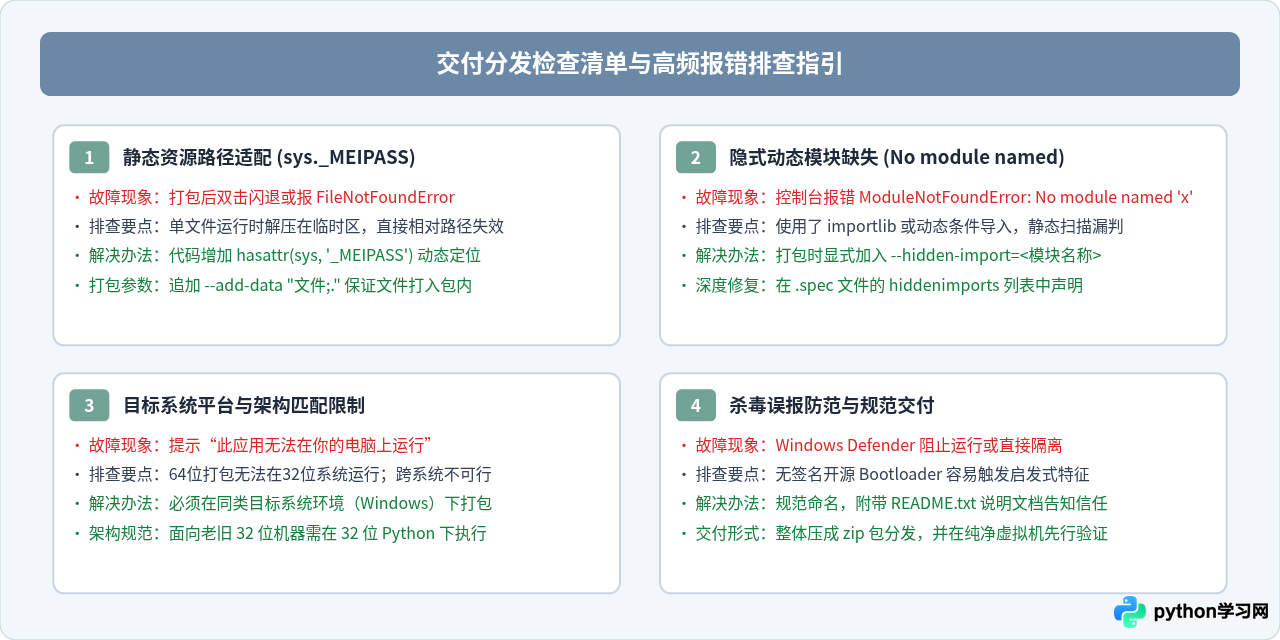Screen dimensions: 1280x640
Task: Click number badge 4 beside 杀毒误报防范与规范交付
Action: [x=696, y=405]
